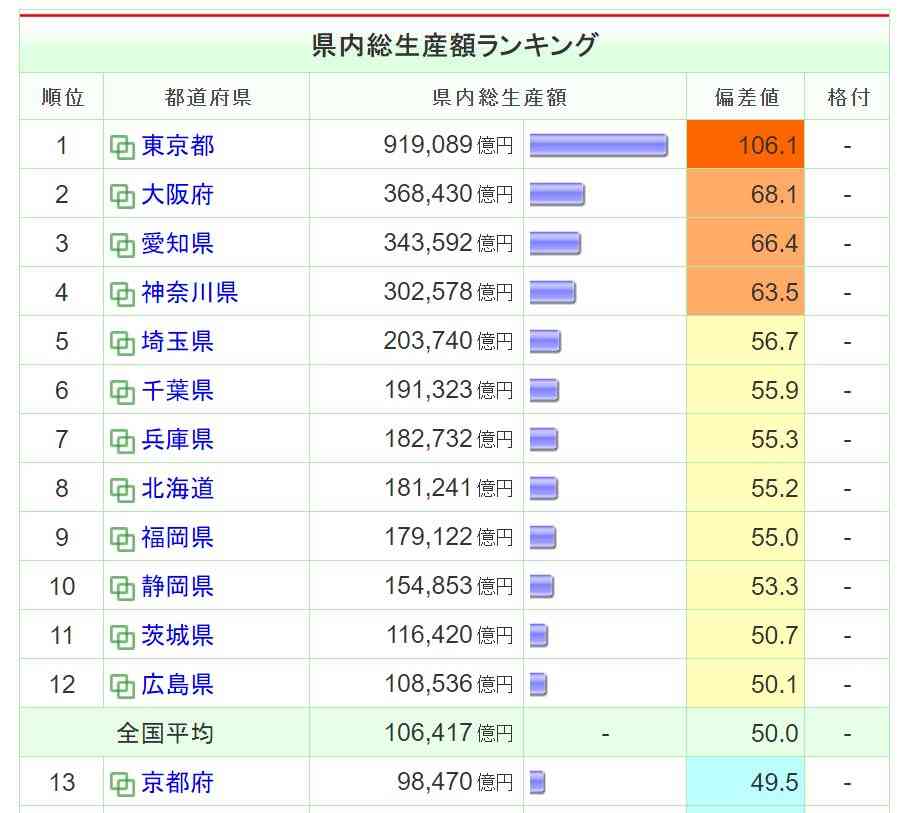Click the orange 106.1 deviation cell
This screenshot has height=813, width=910.
[746, 146]
